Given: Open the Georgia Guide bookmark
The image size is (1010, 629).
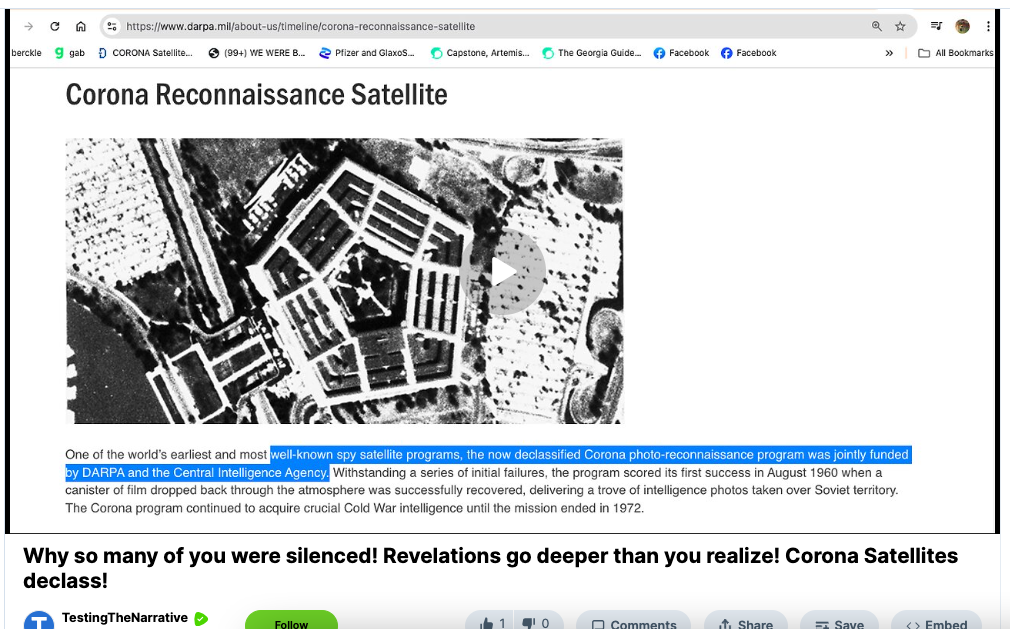Looking at the screenshot, I should tap(592, 53).
